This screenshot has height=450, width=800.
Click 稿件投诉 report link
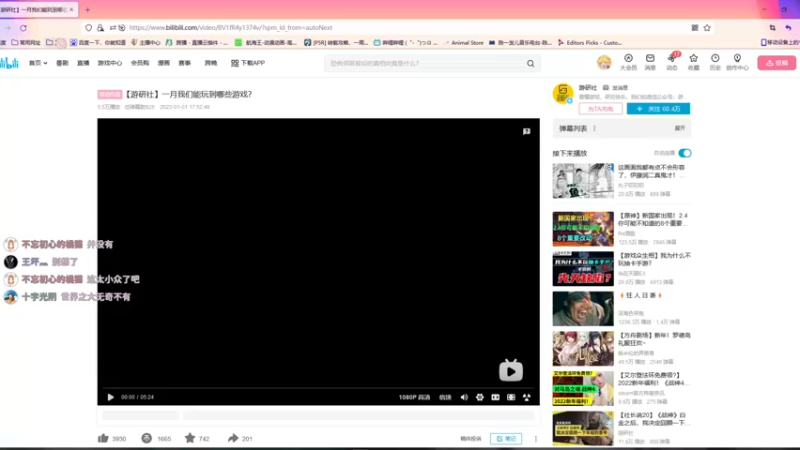point(471,439)
